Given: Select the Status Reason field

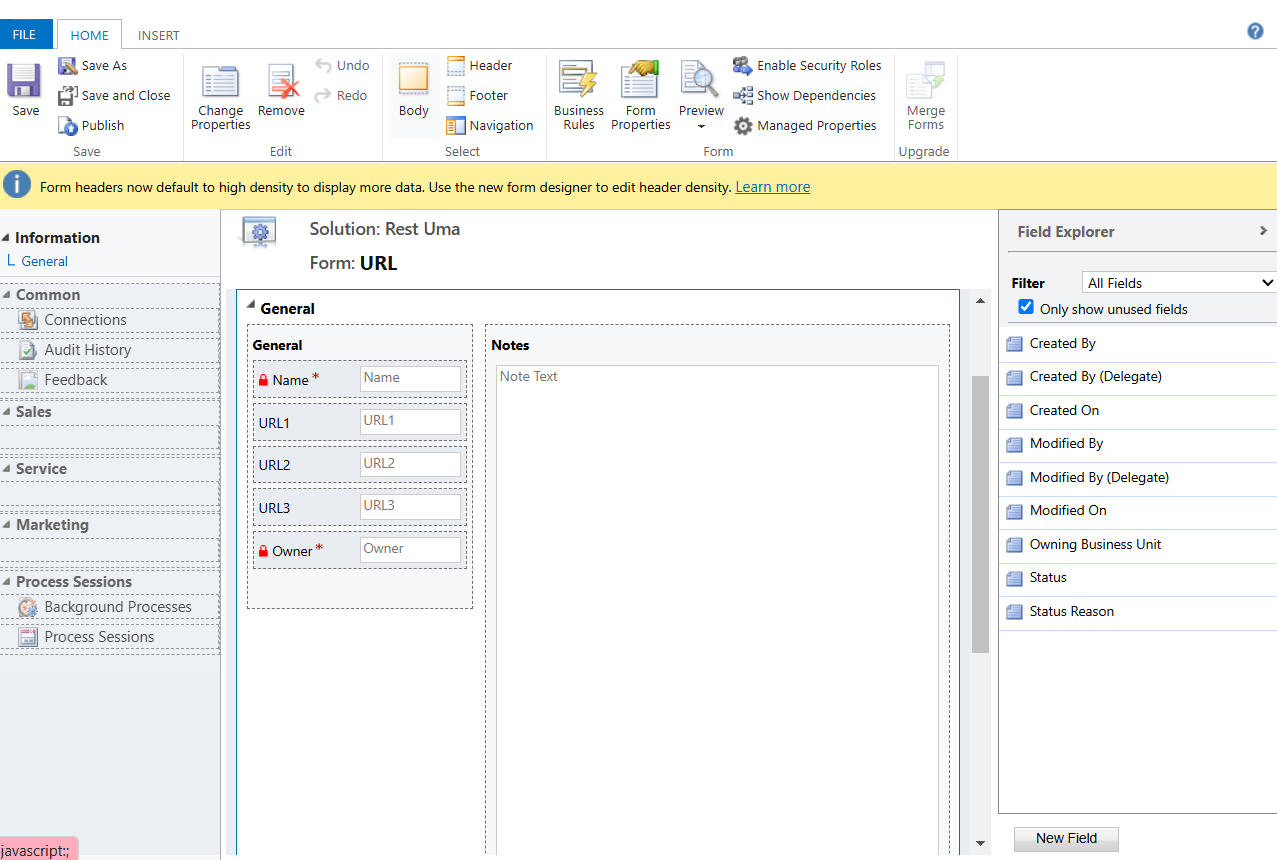Looking at the screenshot, I should (1138, 612).
